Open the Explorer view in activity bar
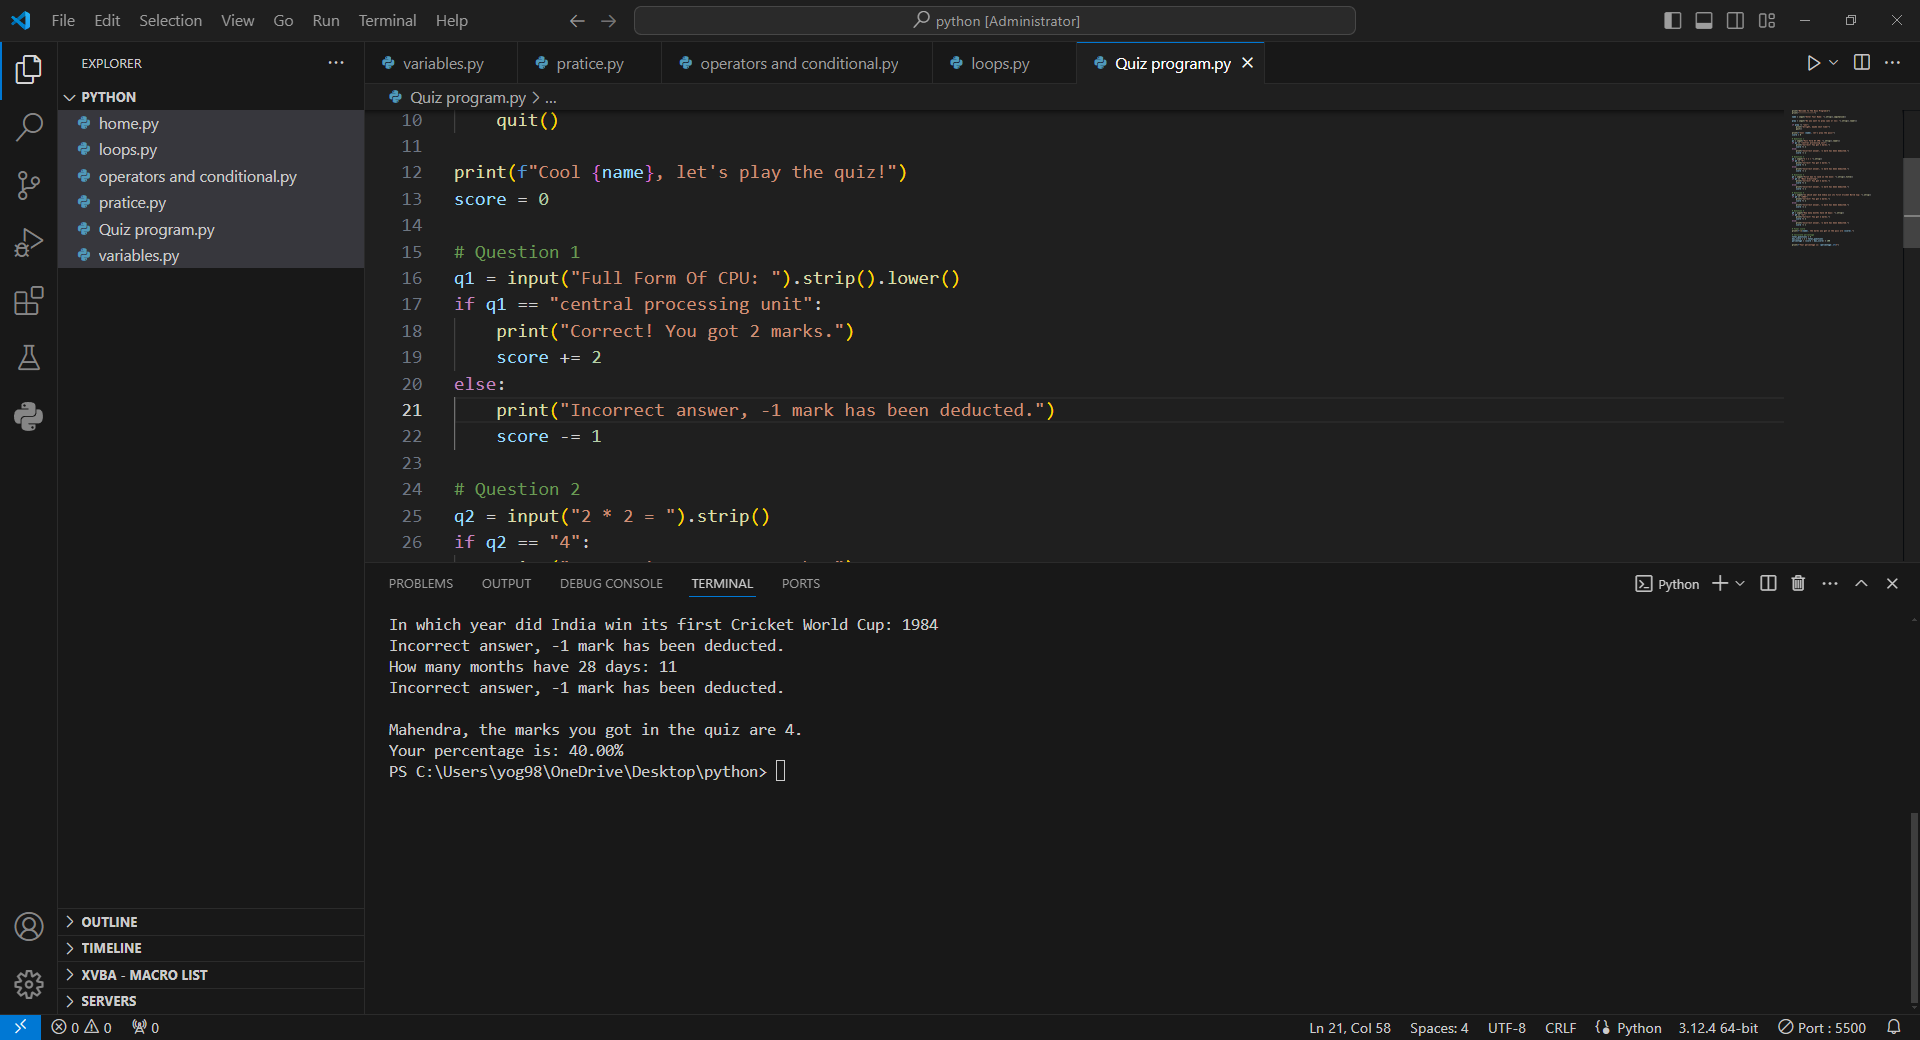Screen dimensions: 1920x1040 (x=29, y=69)
